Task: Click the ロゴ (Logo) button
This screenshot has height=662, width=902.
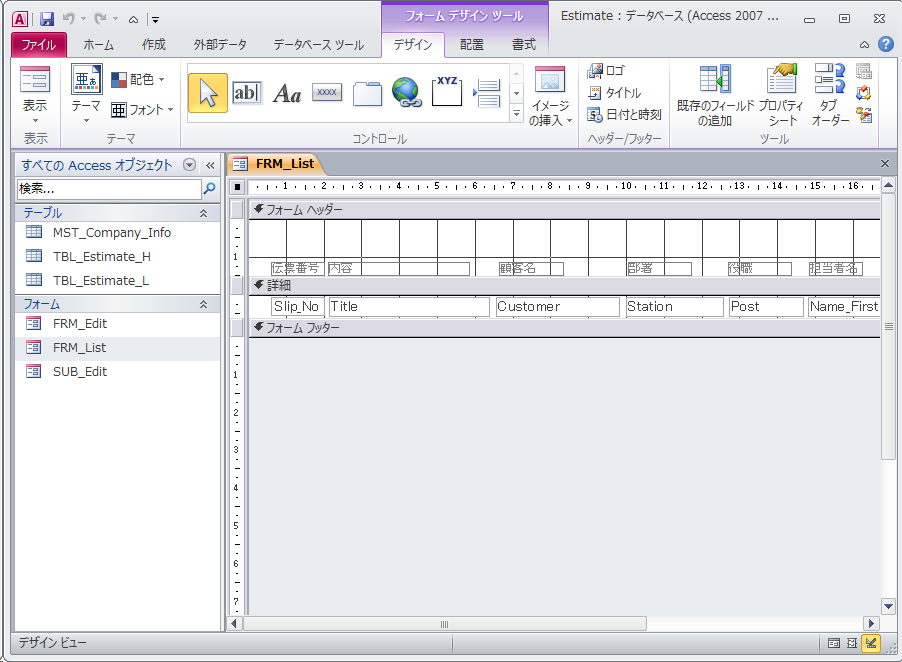Action: (606, 71)
